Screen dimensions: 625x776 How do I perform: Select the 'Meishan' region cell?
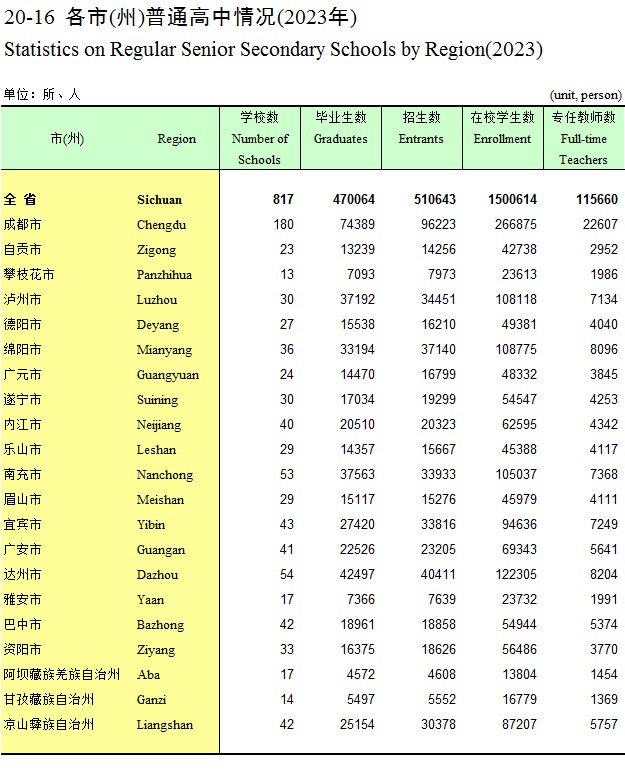(160, 500)
